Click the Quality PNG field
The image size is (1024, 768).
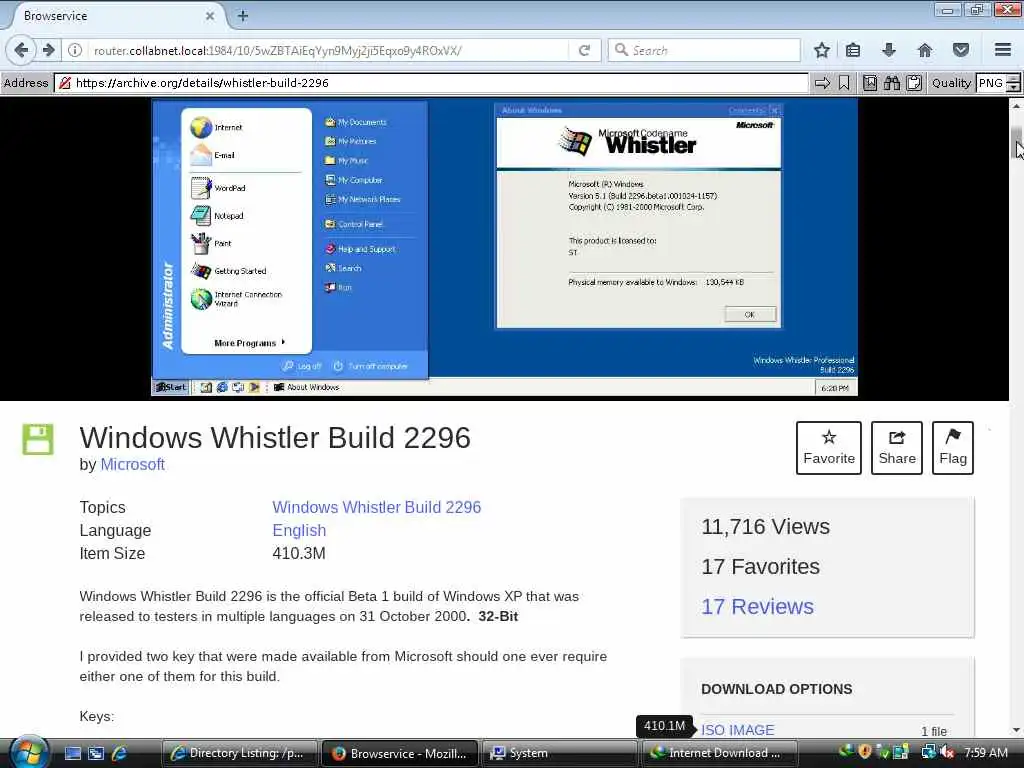[x=991, y=83]
